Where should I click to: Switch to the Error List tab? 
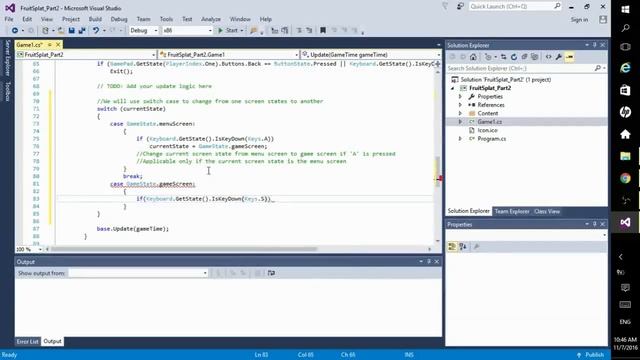coord(27,341)
